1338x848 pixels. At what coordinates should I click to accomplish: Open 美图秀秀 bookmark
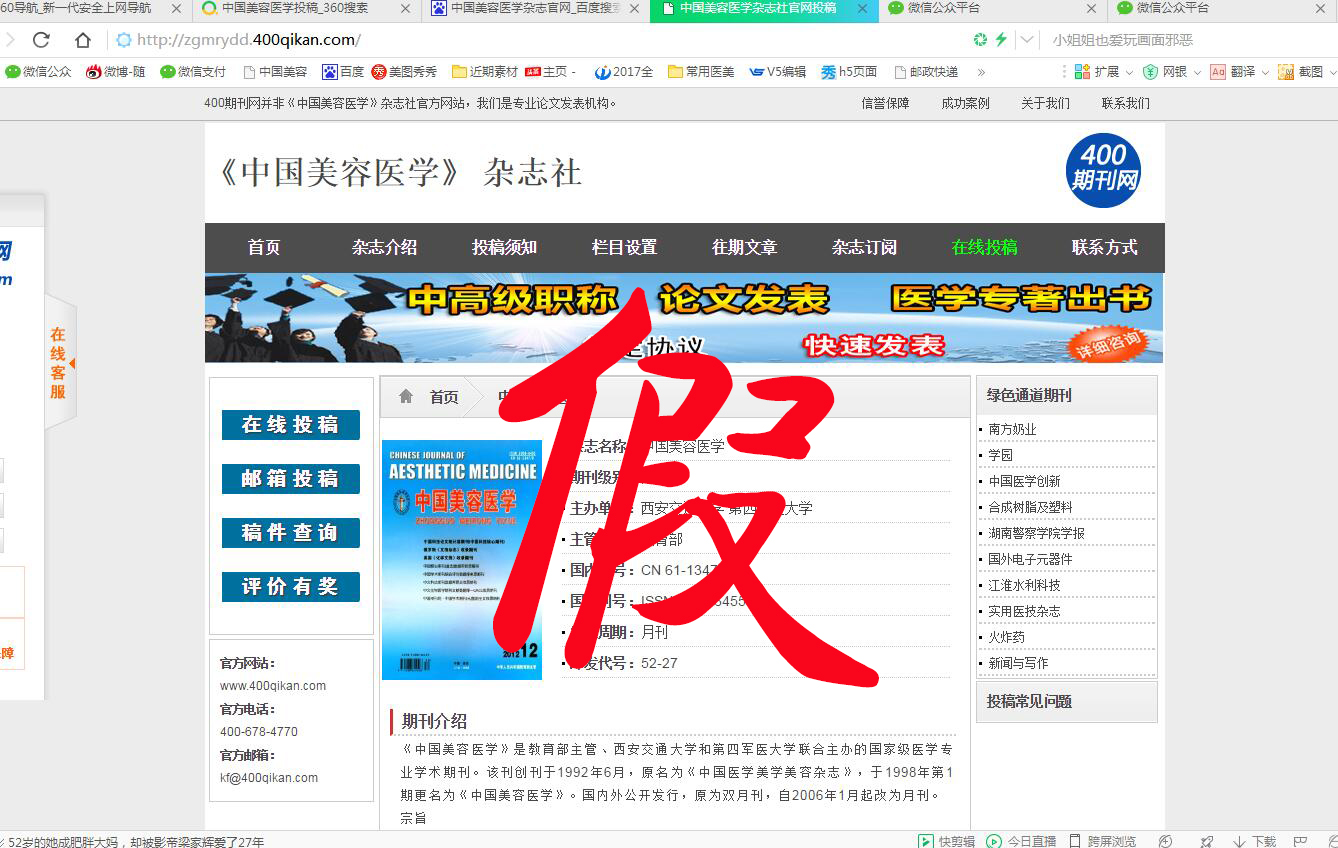tap(404, 72)
